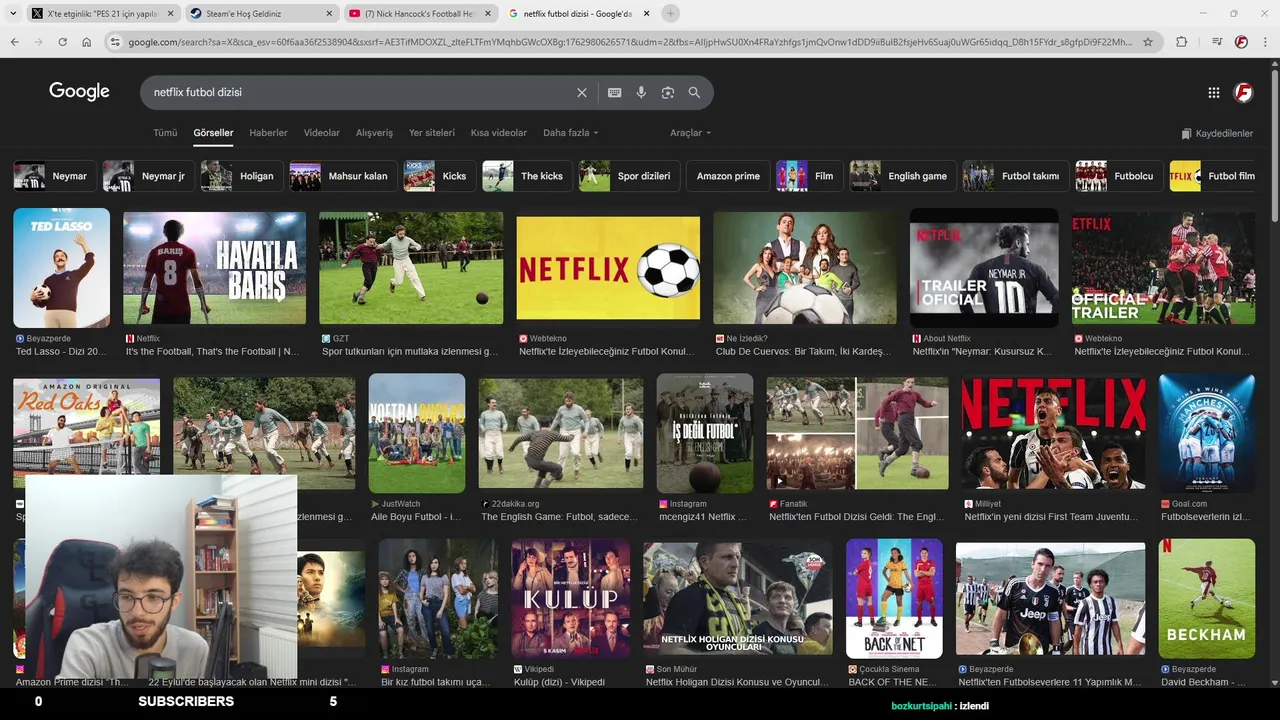Select the Görseller tab

coord(213,133)
